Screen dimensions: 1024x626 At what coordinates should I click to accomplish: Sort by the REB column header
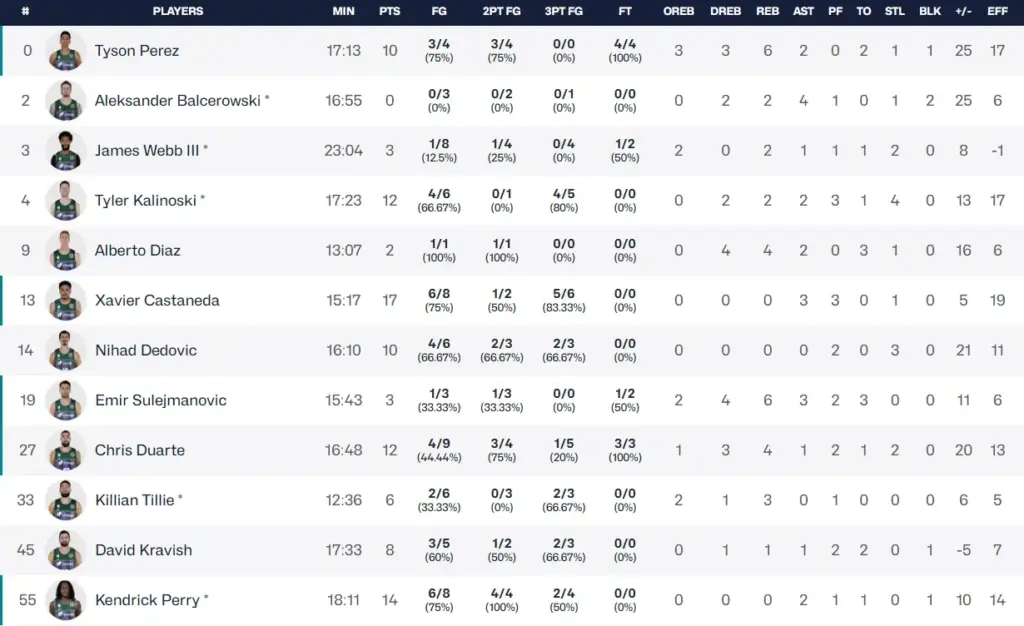click(768, 11)
